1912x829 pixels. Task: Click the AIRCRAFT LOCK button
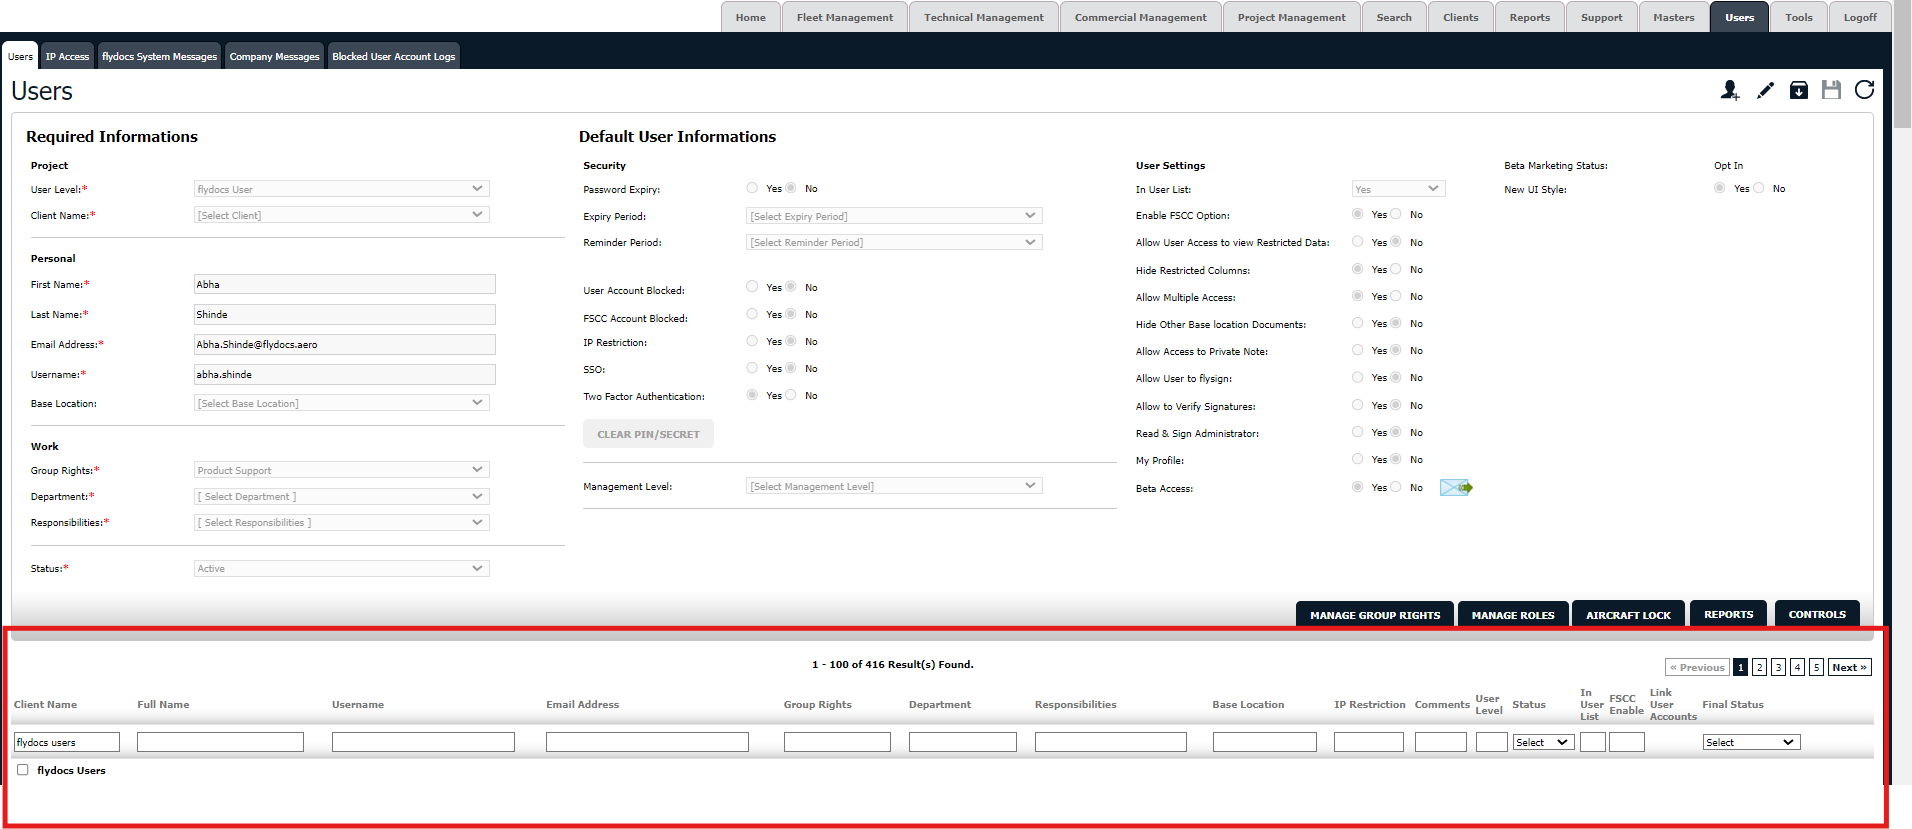pyautogui.click(x=1628, y=614)
